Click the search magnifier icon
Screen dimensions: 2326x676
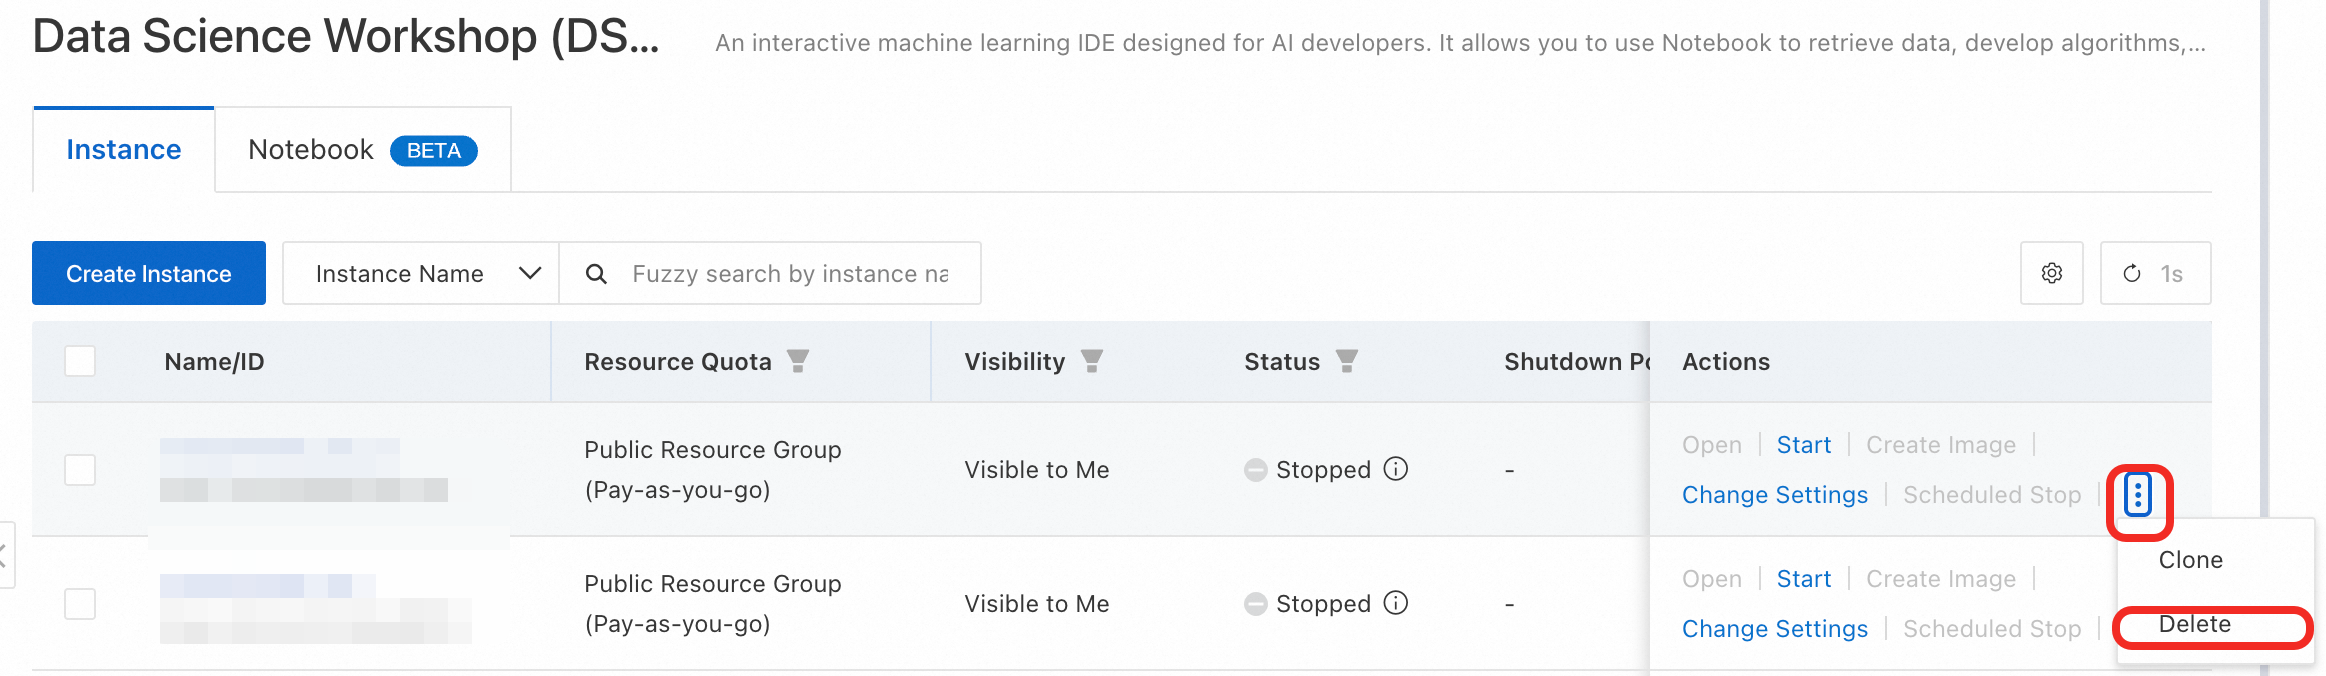596,273
